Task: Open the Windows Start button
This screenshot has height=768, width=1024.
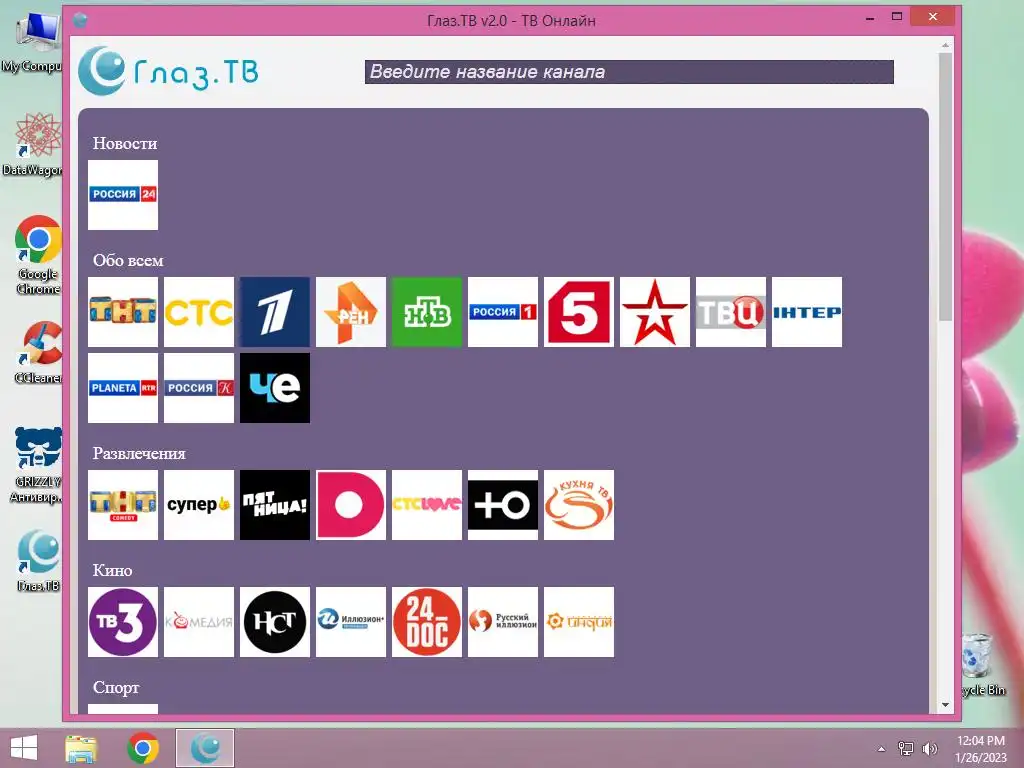Action: tap(24, 748)
